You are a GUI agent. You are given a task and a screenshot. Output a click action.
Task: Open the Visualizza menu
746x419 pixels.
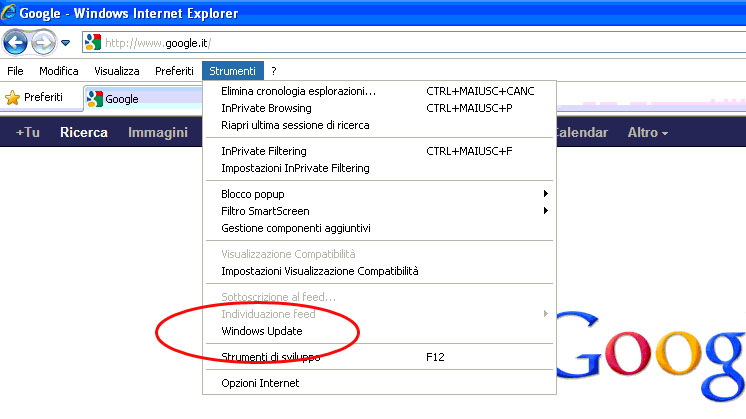point(117,71)
